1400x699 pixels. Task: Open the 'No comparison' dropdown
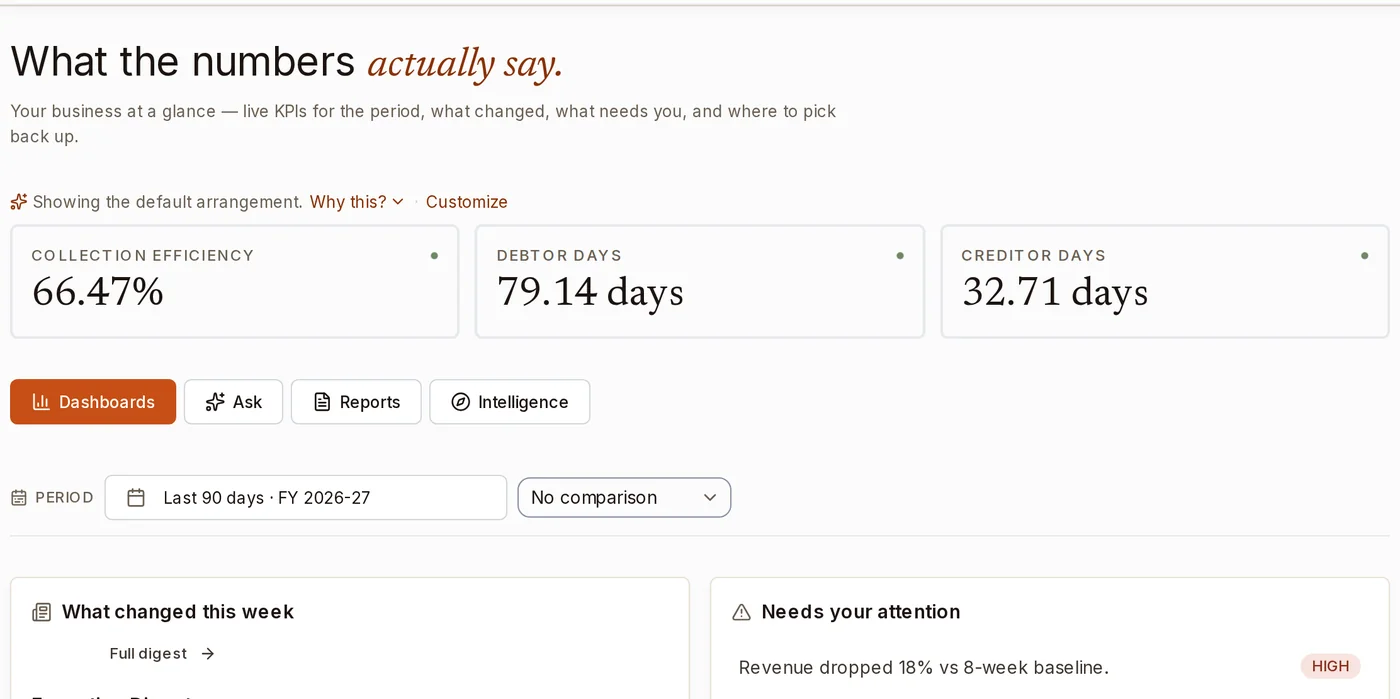coord(624,497)
